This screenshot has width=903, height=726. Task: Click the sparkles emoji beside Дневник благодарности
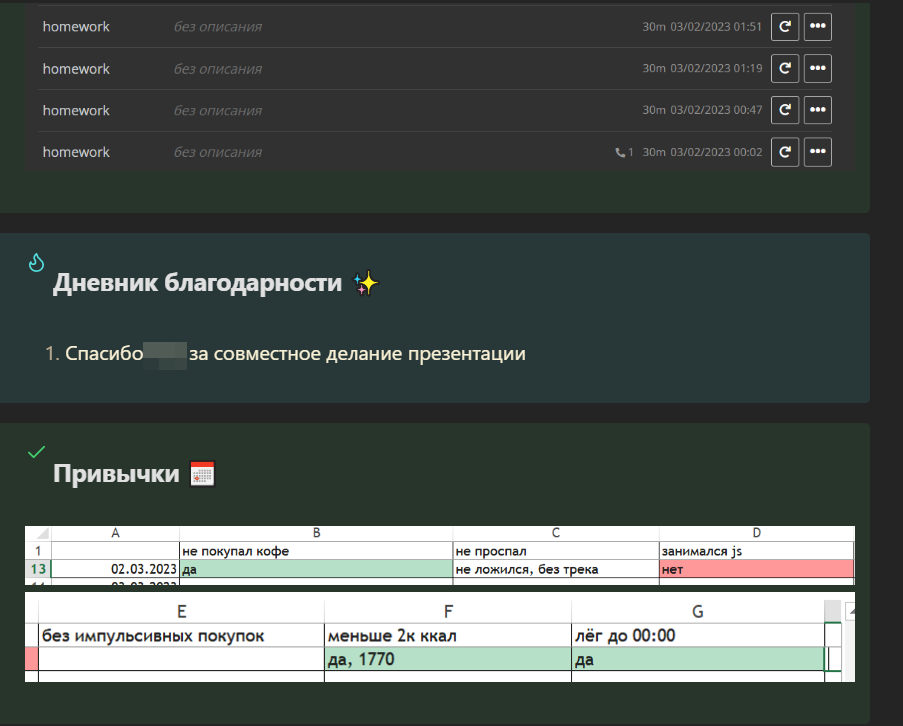click(367, 284)
